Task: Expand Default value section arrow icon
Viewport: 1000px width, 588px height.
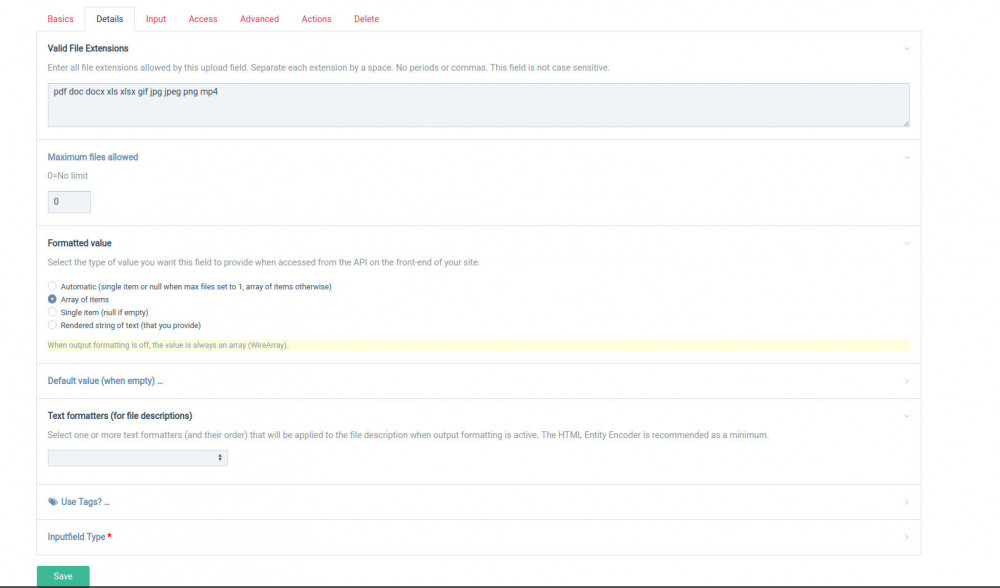Action: click(x=907, y=381)
